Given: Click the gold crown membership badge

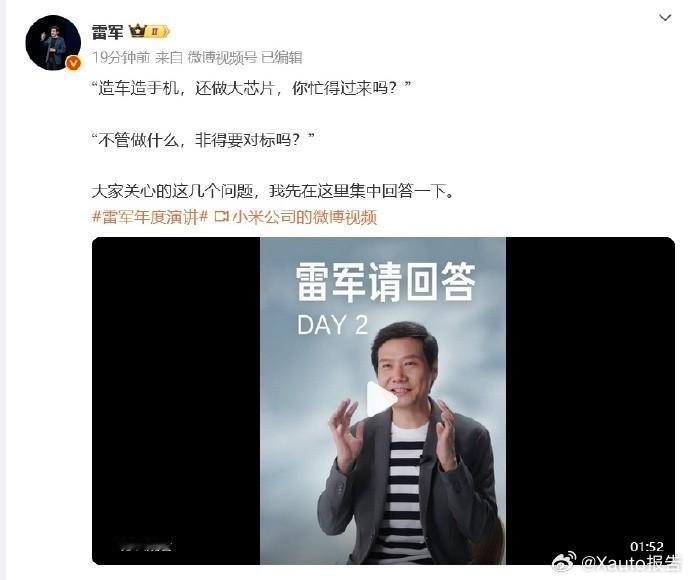Looking at the screenshot, I should pyautogui.click(x=138, y=32).
